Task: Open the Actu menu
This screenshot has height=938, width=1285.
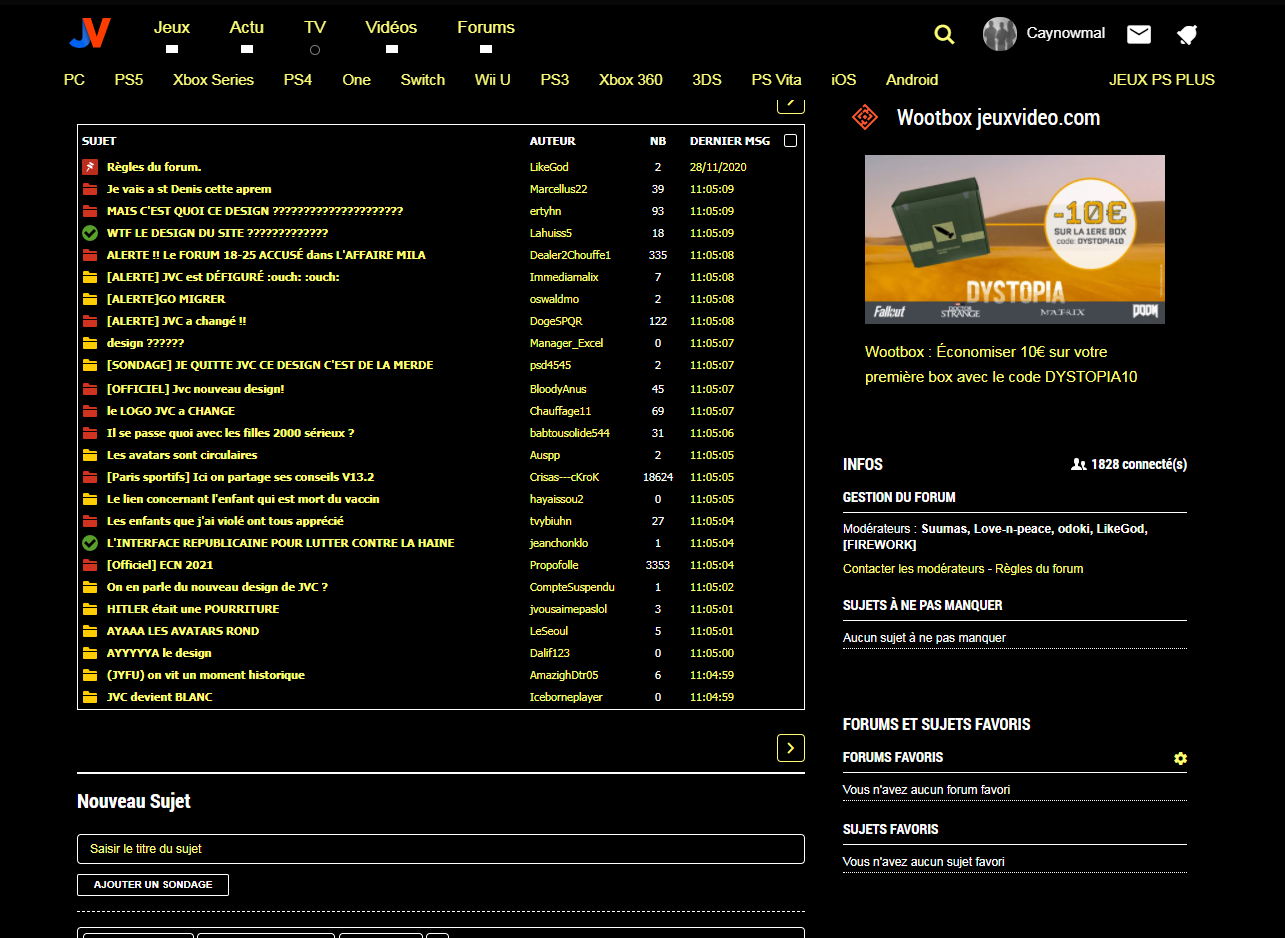Action: point(247,28)
